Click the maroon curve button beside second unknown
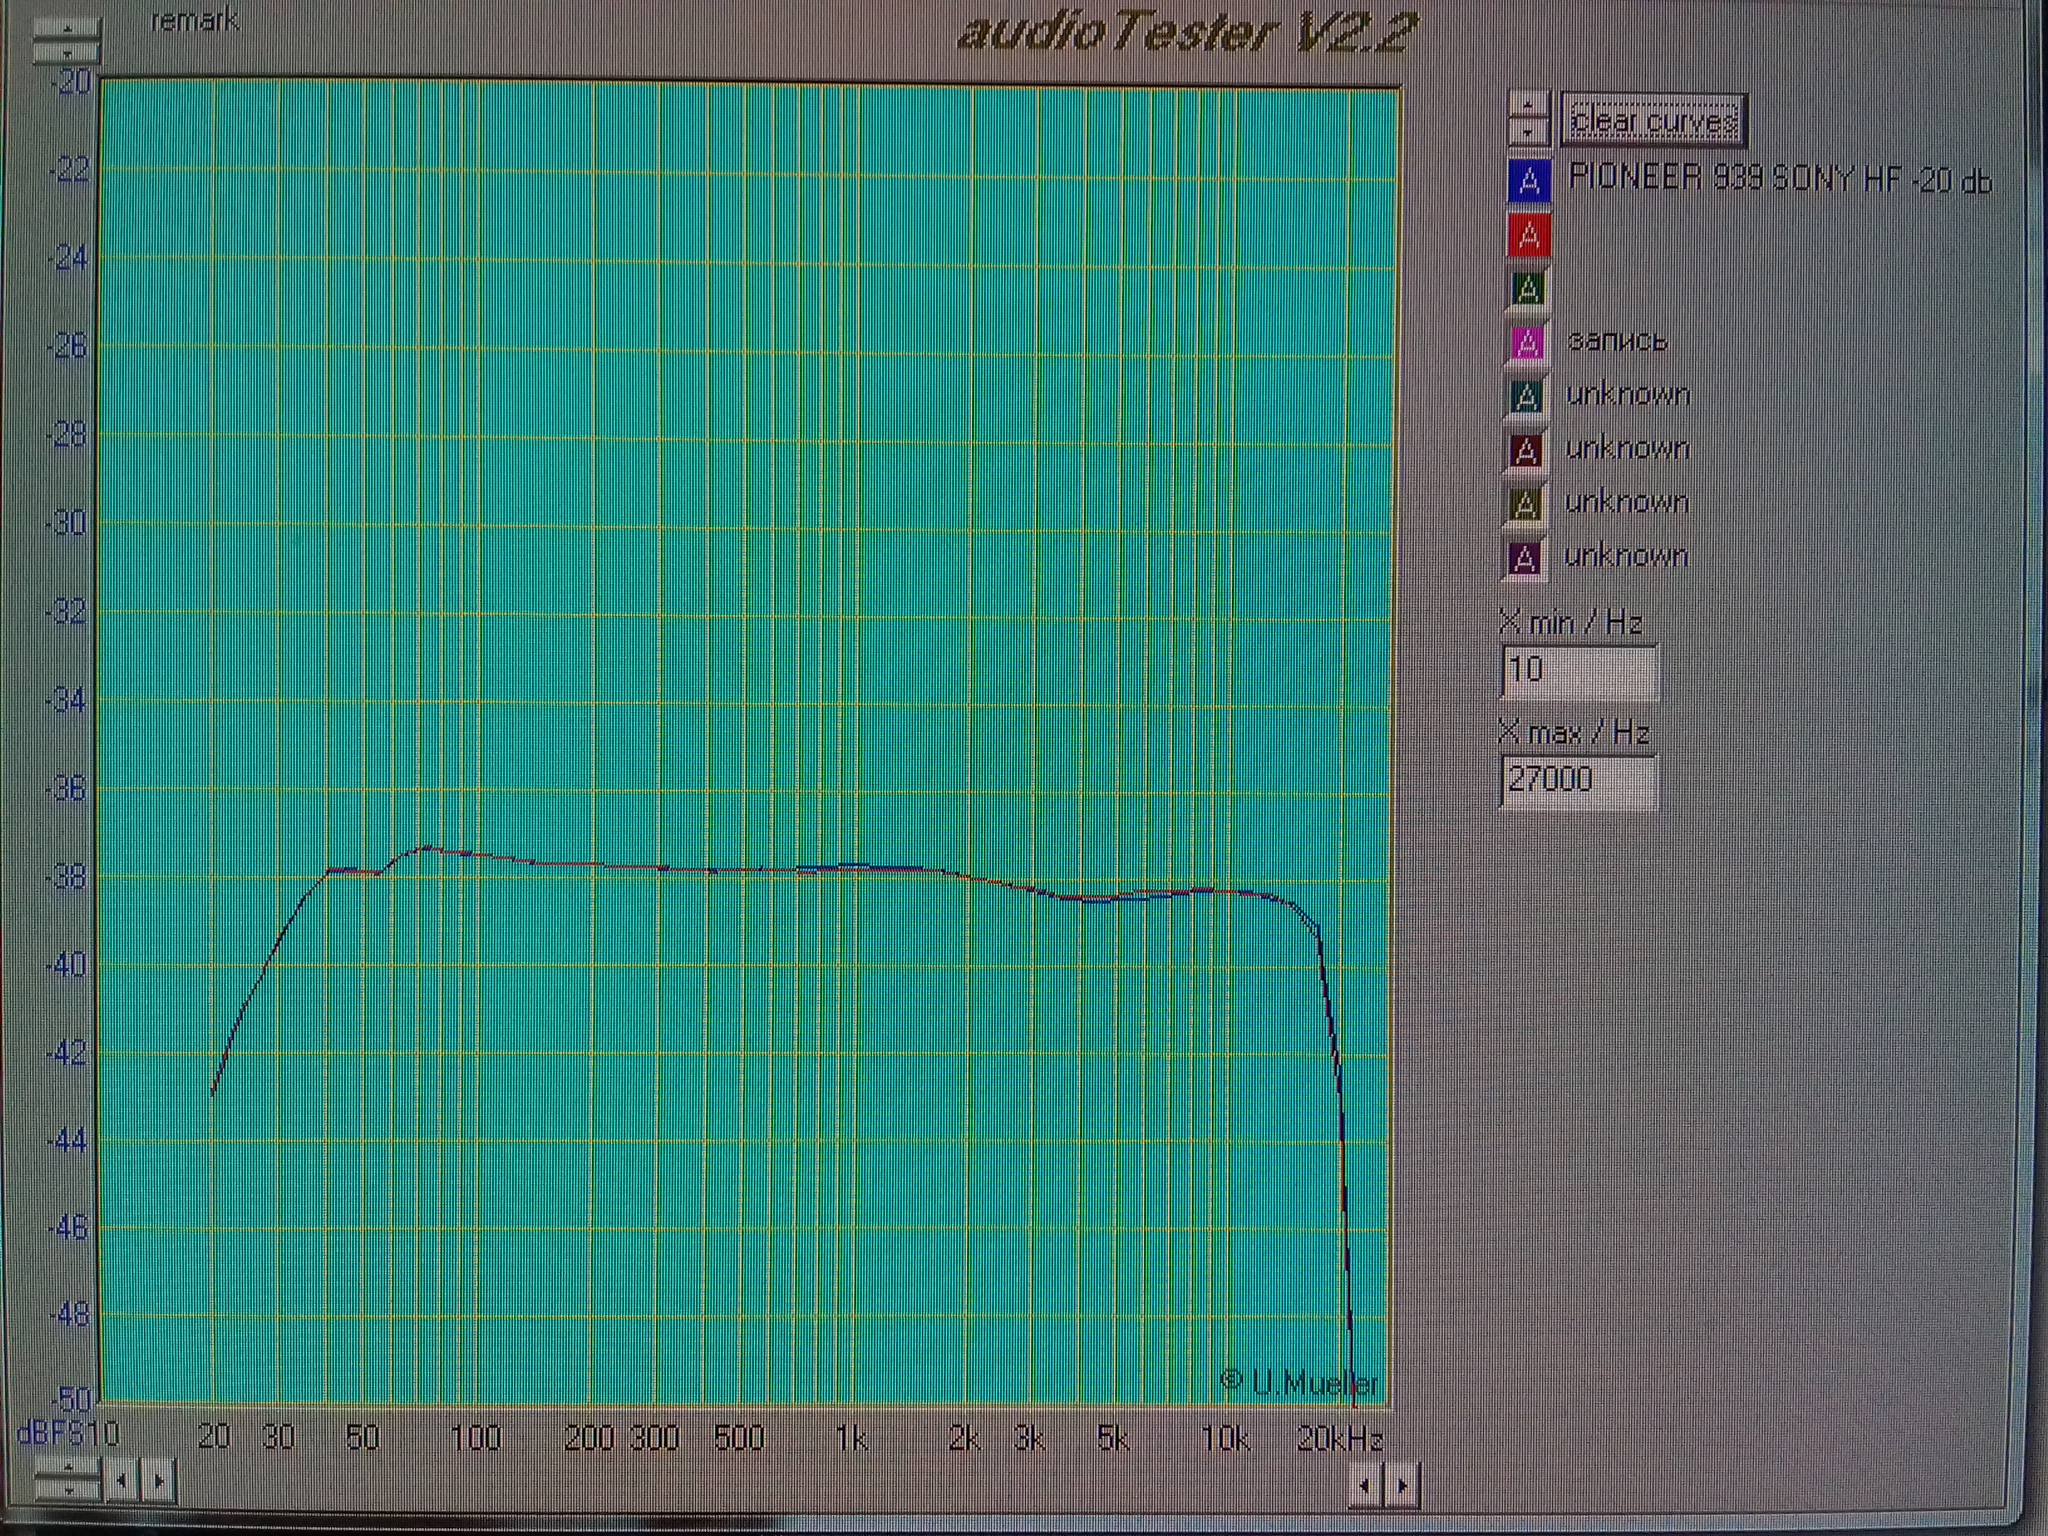 click(x=1526, y=451)
